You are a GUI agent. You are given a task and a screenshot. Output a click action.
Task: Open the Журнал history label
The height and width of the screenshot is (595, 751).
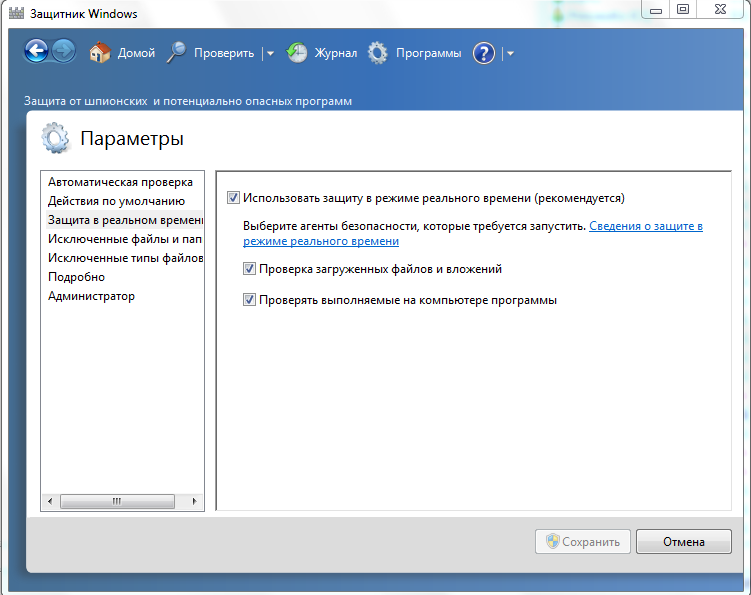(336, 53)
